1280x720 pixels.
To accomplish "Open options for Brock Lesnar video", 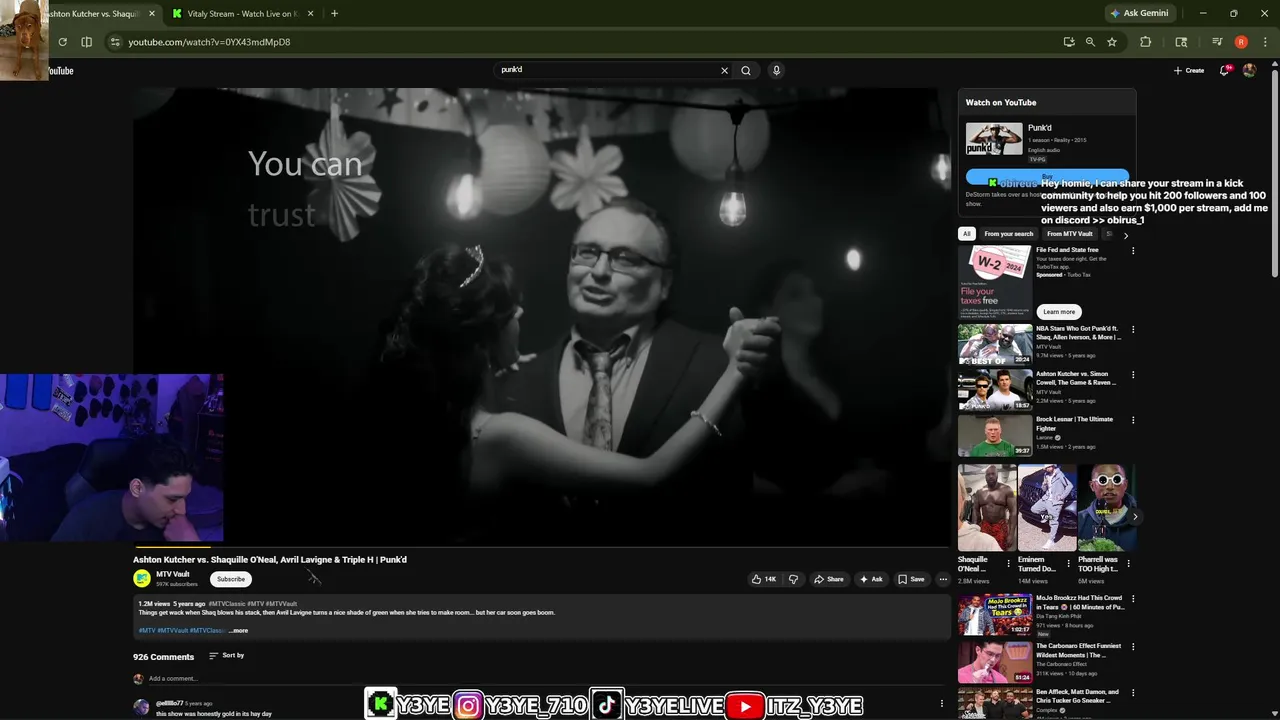I will pos(1133,420).
